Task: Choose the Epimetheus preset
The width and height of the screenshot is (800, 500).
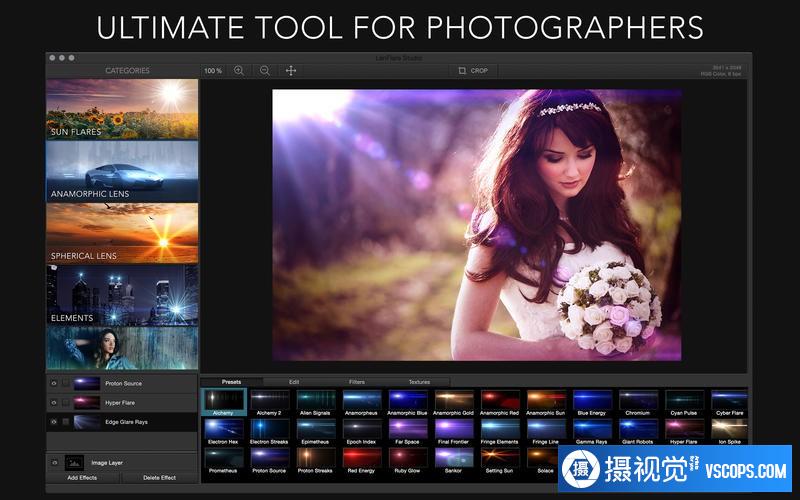Action: (315, 432)
